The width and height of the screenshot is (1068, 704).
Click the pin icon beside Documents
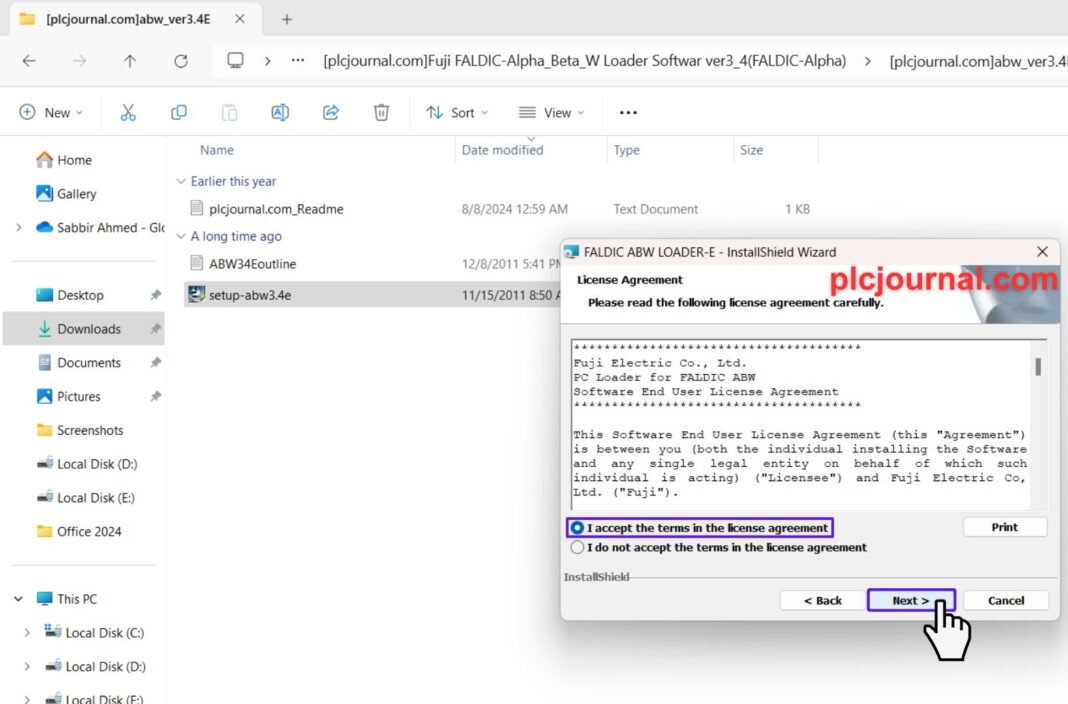tap(155, 363)
